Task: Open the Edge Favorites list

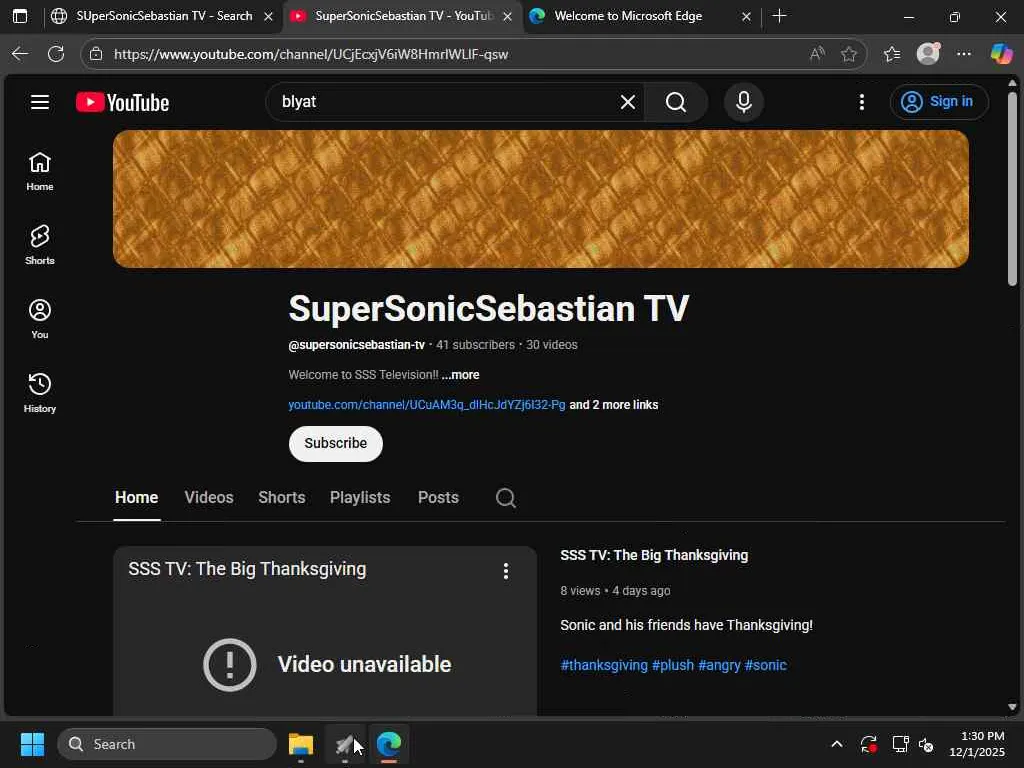Action: click(x=892, y=54)
